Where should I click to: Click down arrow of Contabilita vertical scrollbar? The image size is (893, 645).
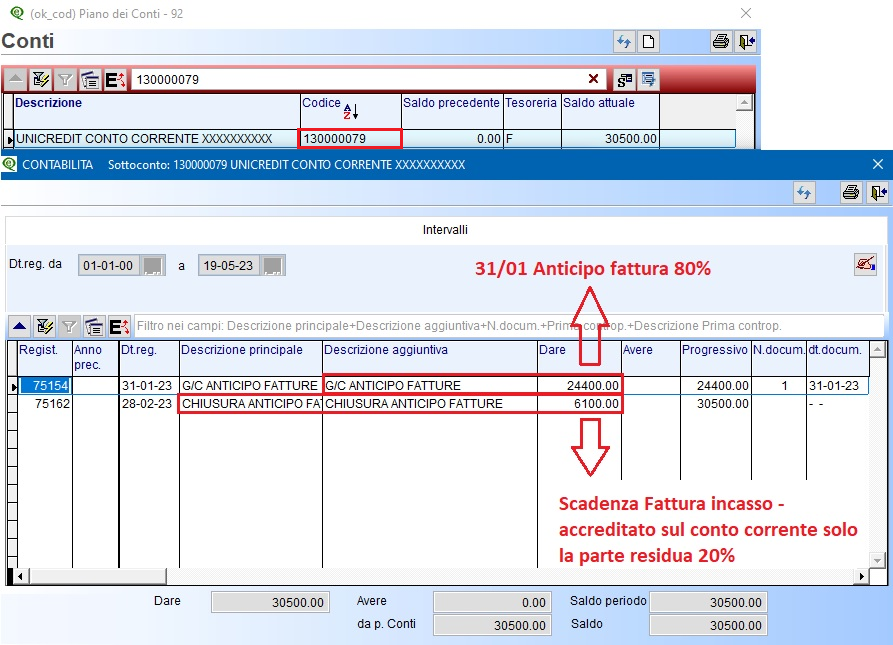tap(878, 560)
